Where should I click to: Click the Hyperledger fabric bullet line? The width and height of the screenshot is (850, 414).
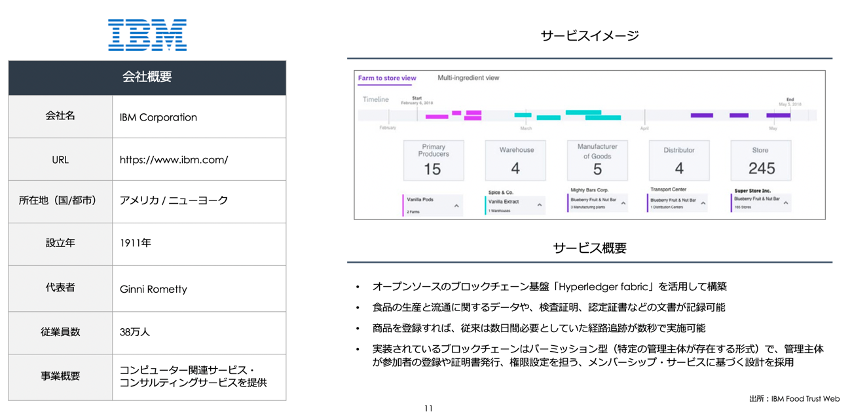(x=549, y=286)
